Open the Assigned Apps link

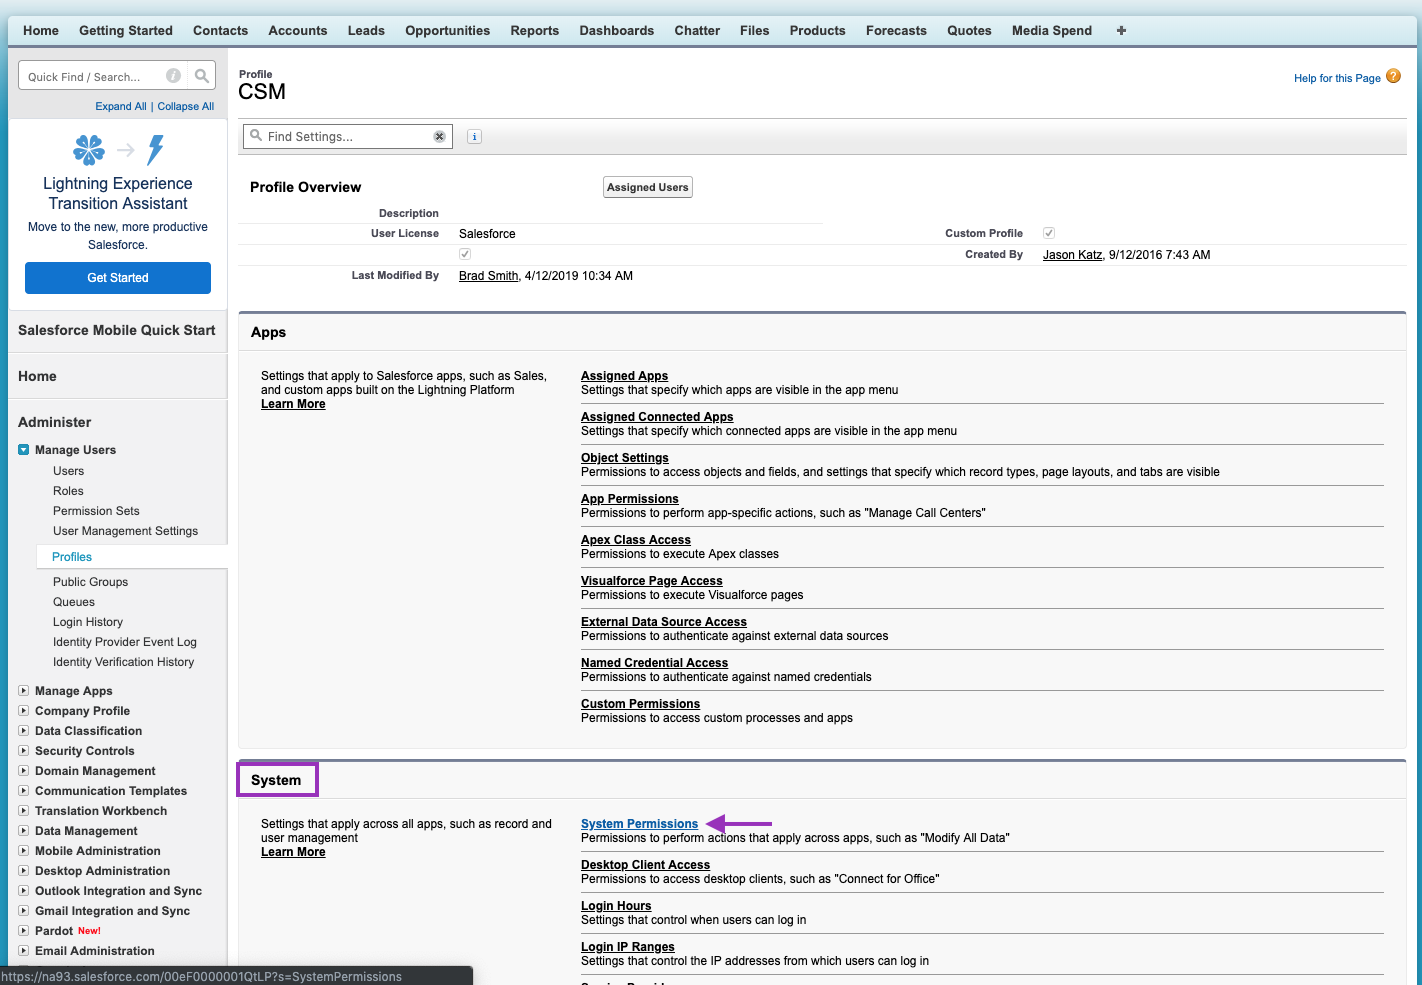pos(625,376)
